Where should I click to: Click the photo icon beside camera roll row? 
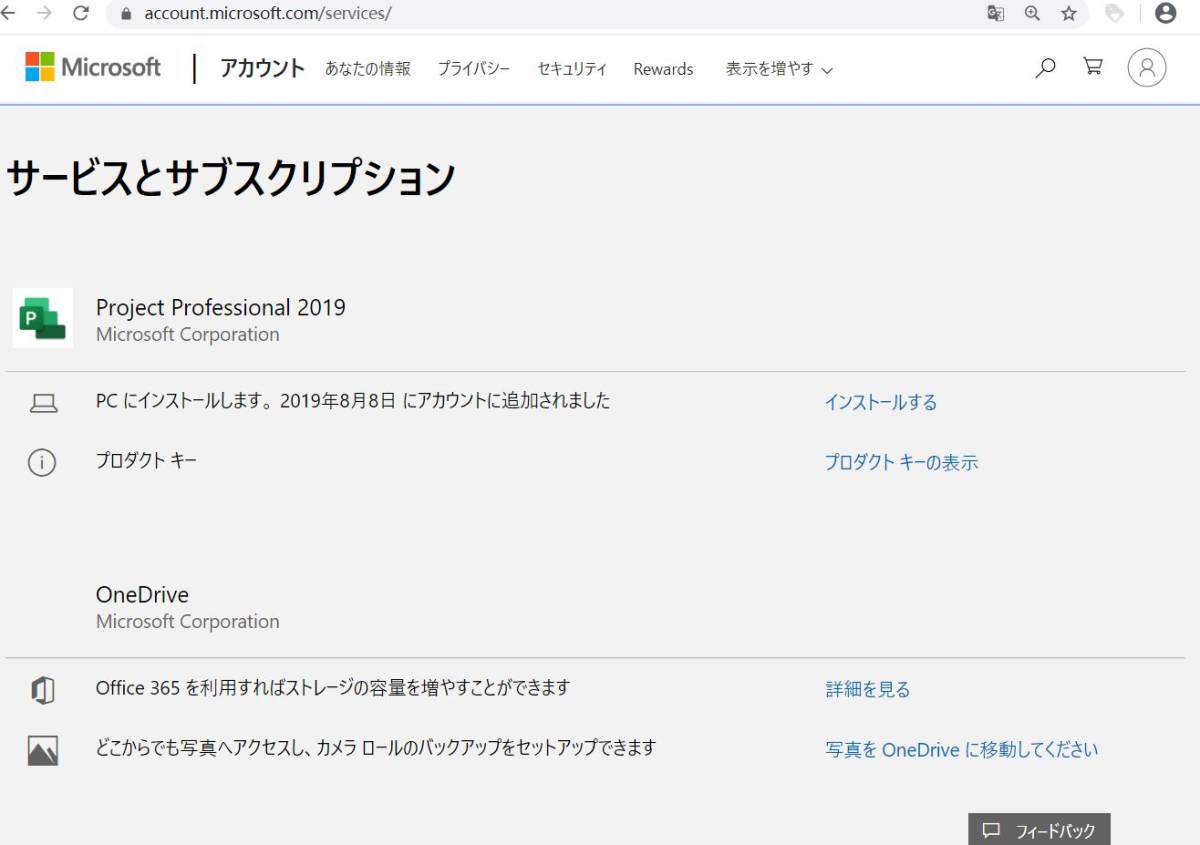(43, 750)
